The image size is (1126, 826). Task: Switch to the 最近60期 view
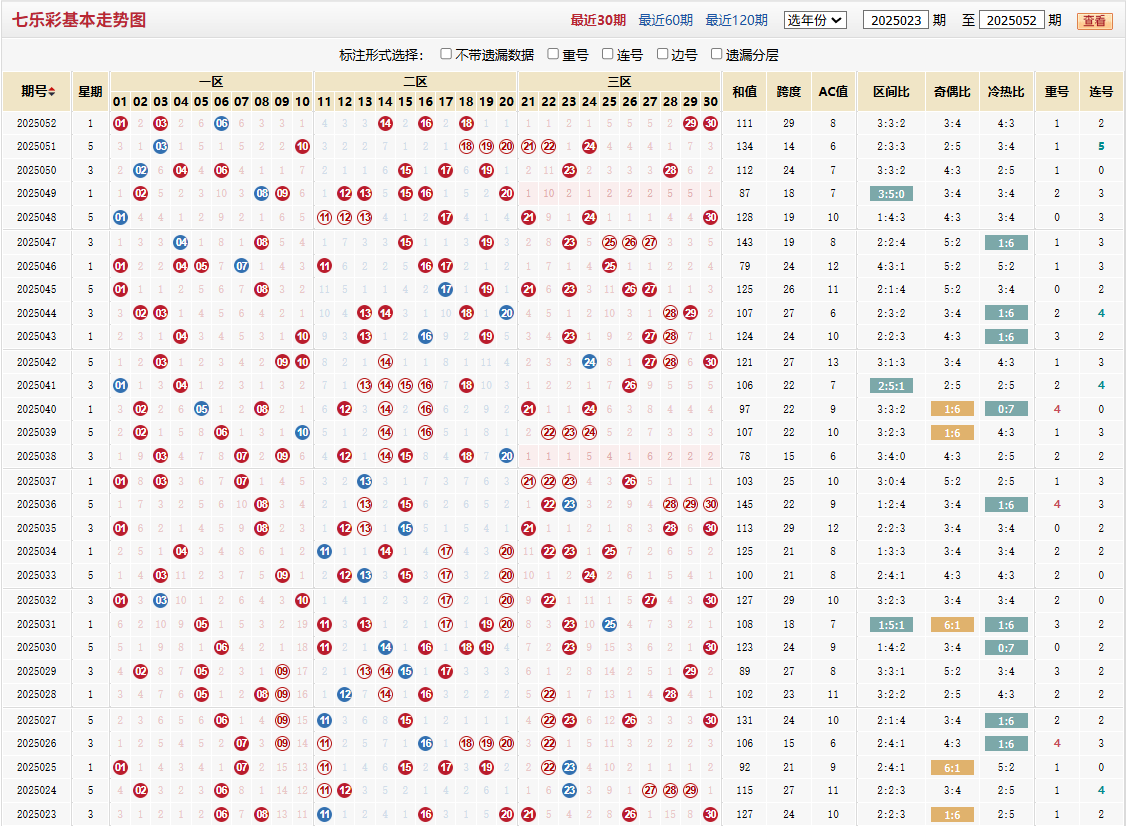click(x=666, y=20)
